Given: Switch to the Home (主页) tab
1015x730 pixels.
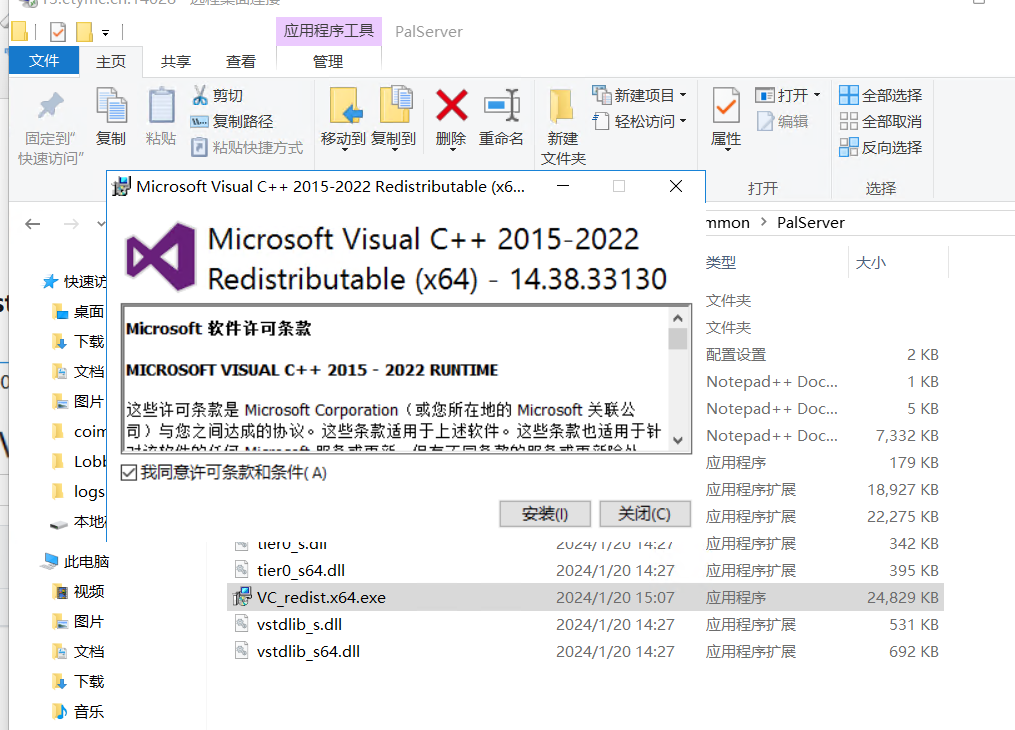Looking at the screenshot, I should tap(111, 61).
